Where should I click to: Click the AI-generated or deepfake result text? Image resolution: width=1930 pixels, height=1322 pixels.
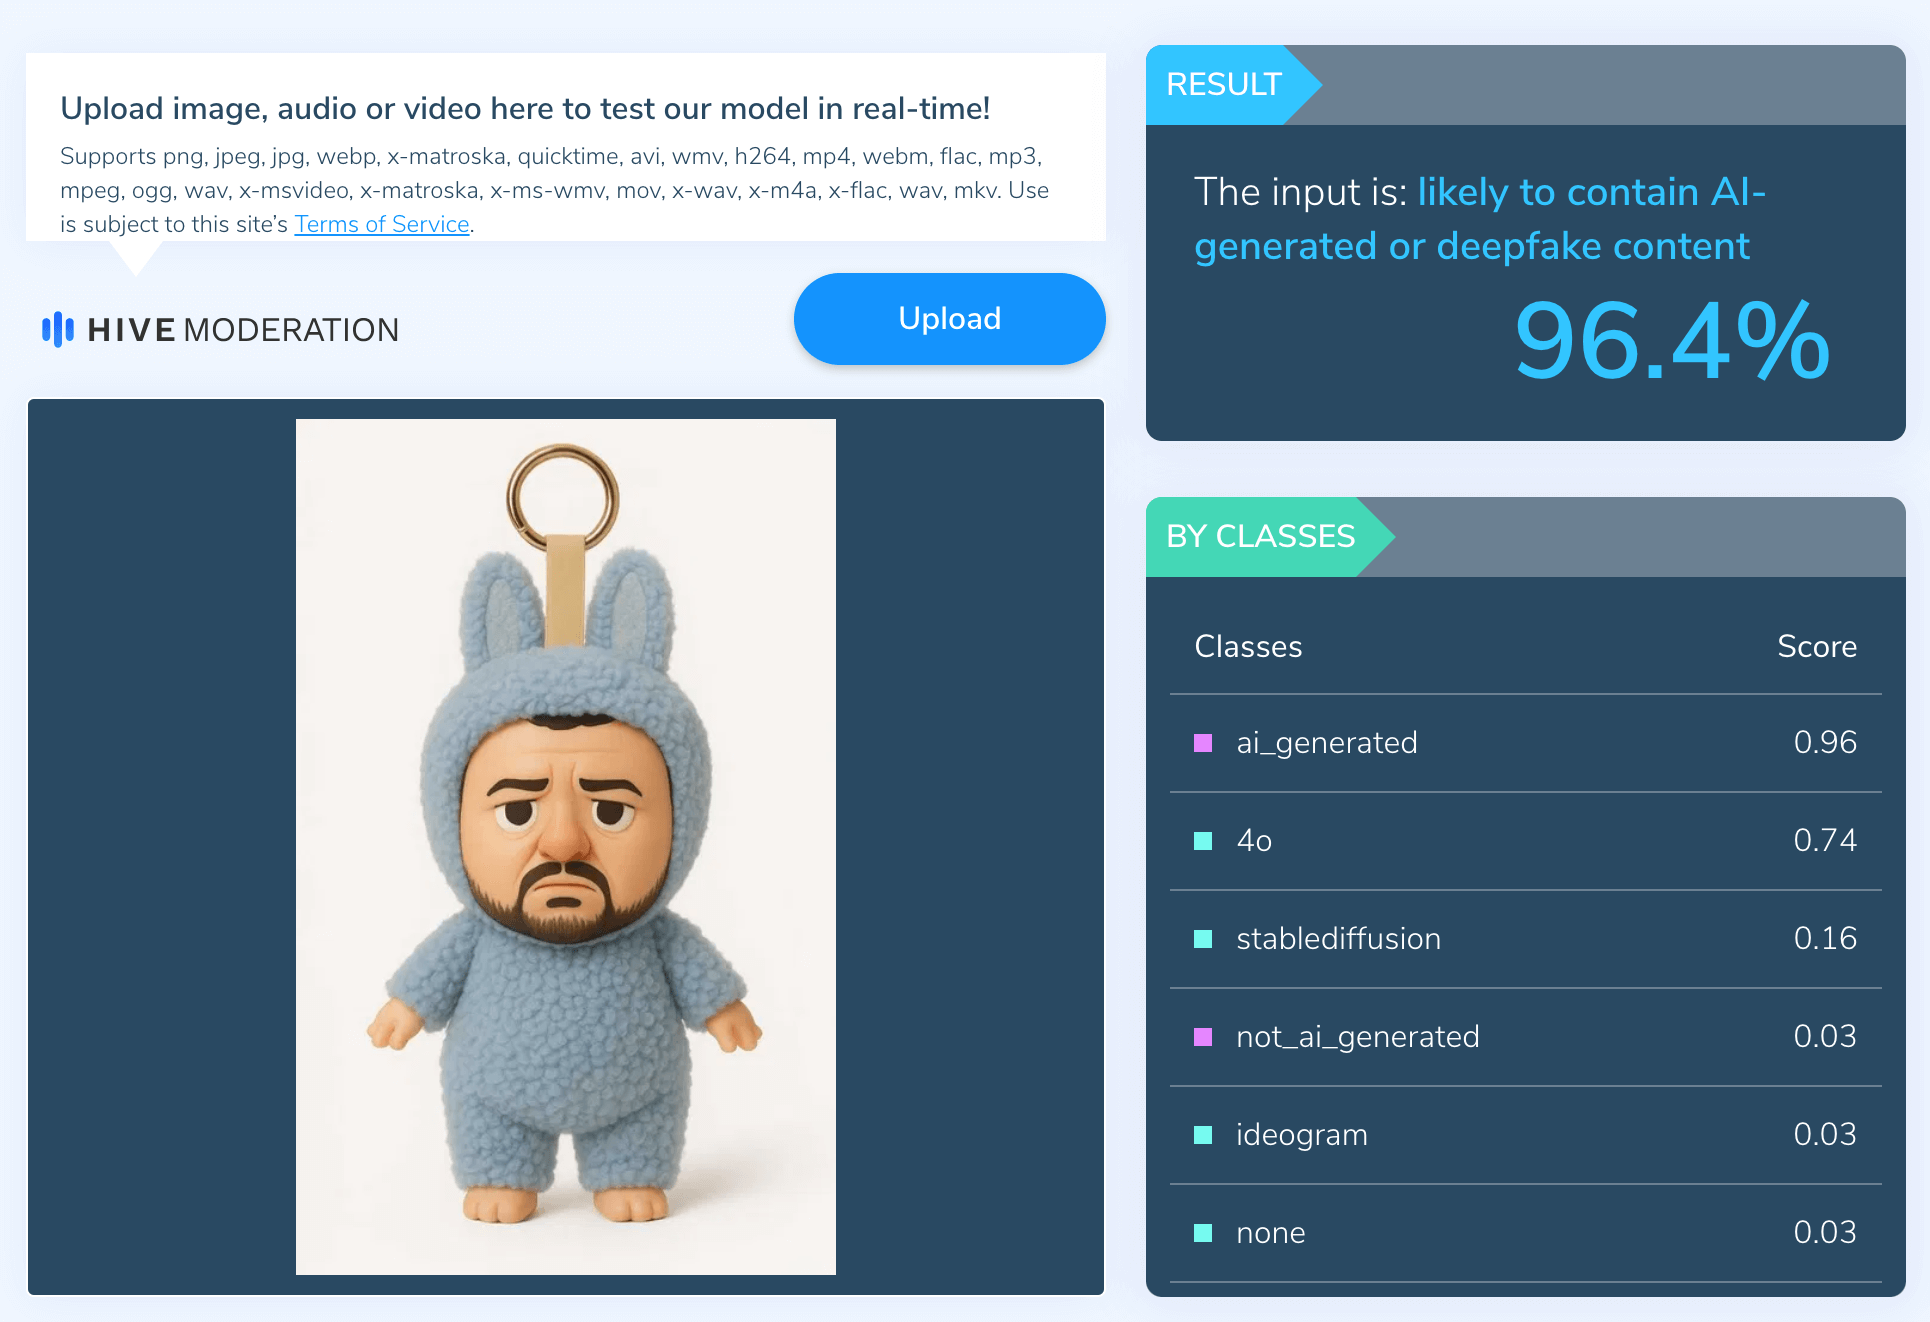coord(1481,219)
